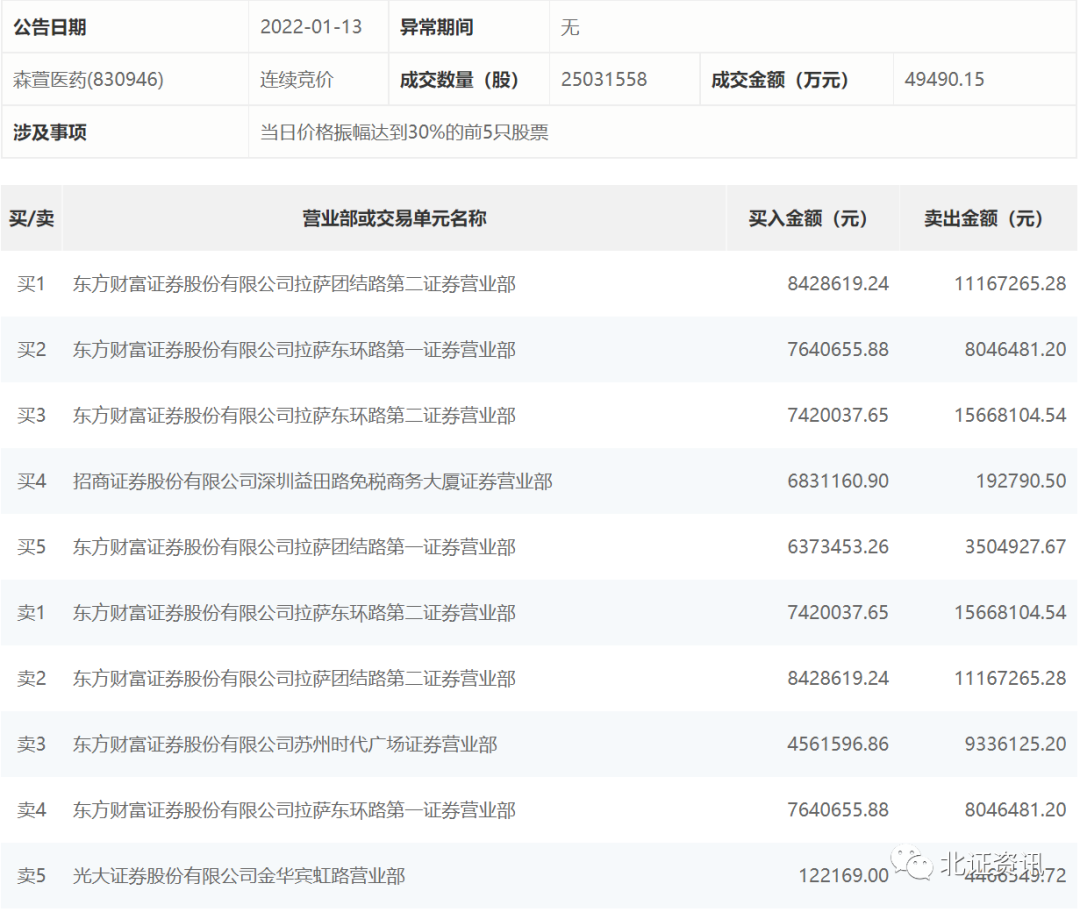This screenshot has height=912, width=1080.
Task: Select sell amount 15668104.54 in row 卖1
Action: click(1010, 612)
